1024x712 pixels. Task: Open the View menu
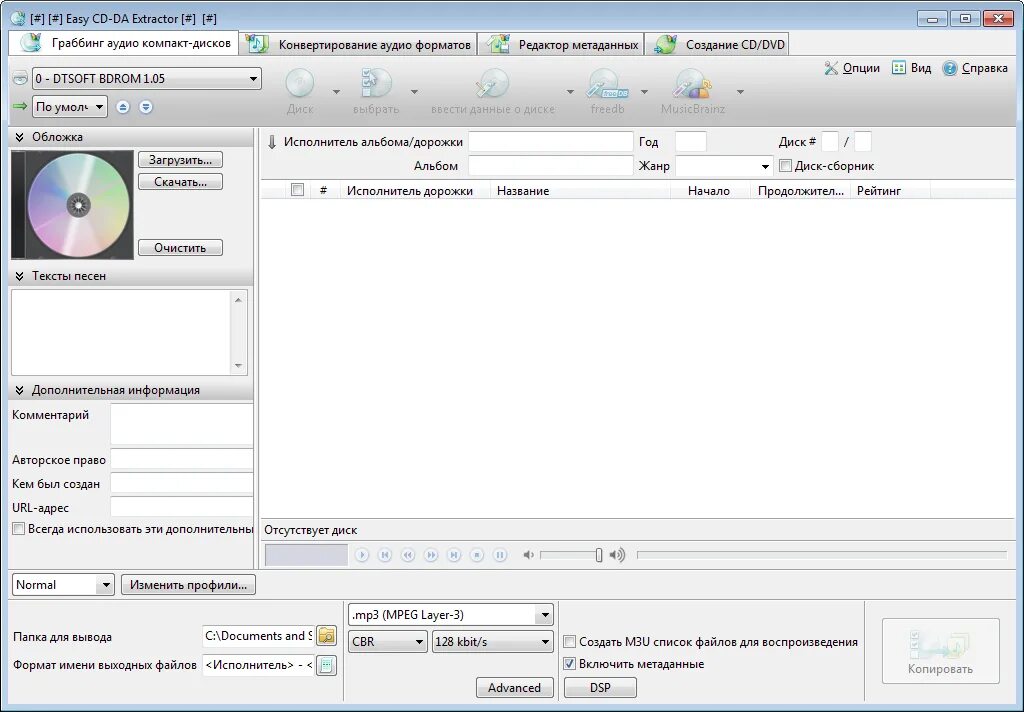pos(912,68)
